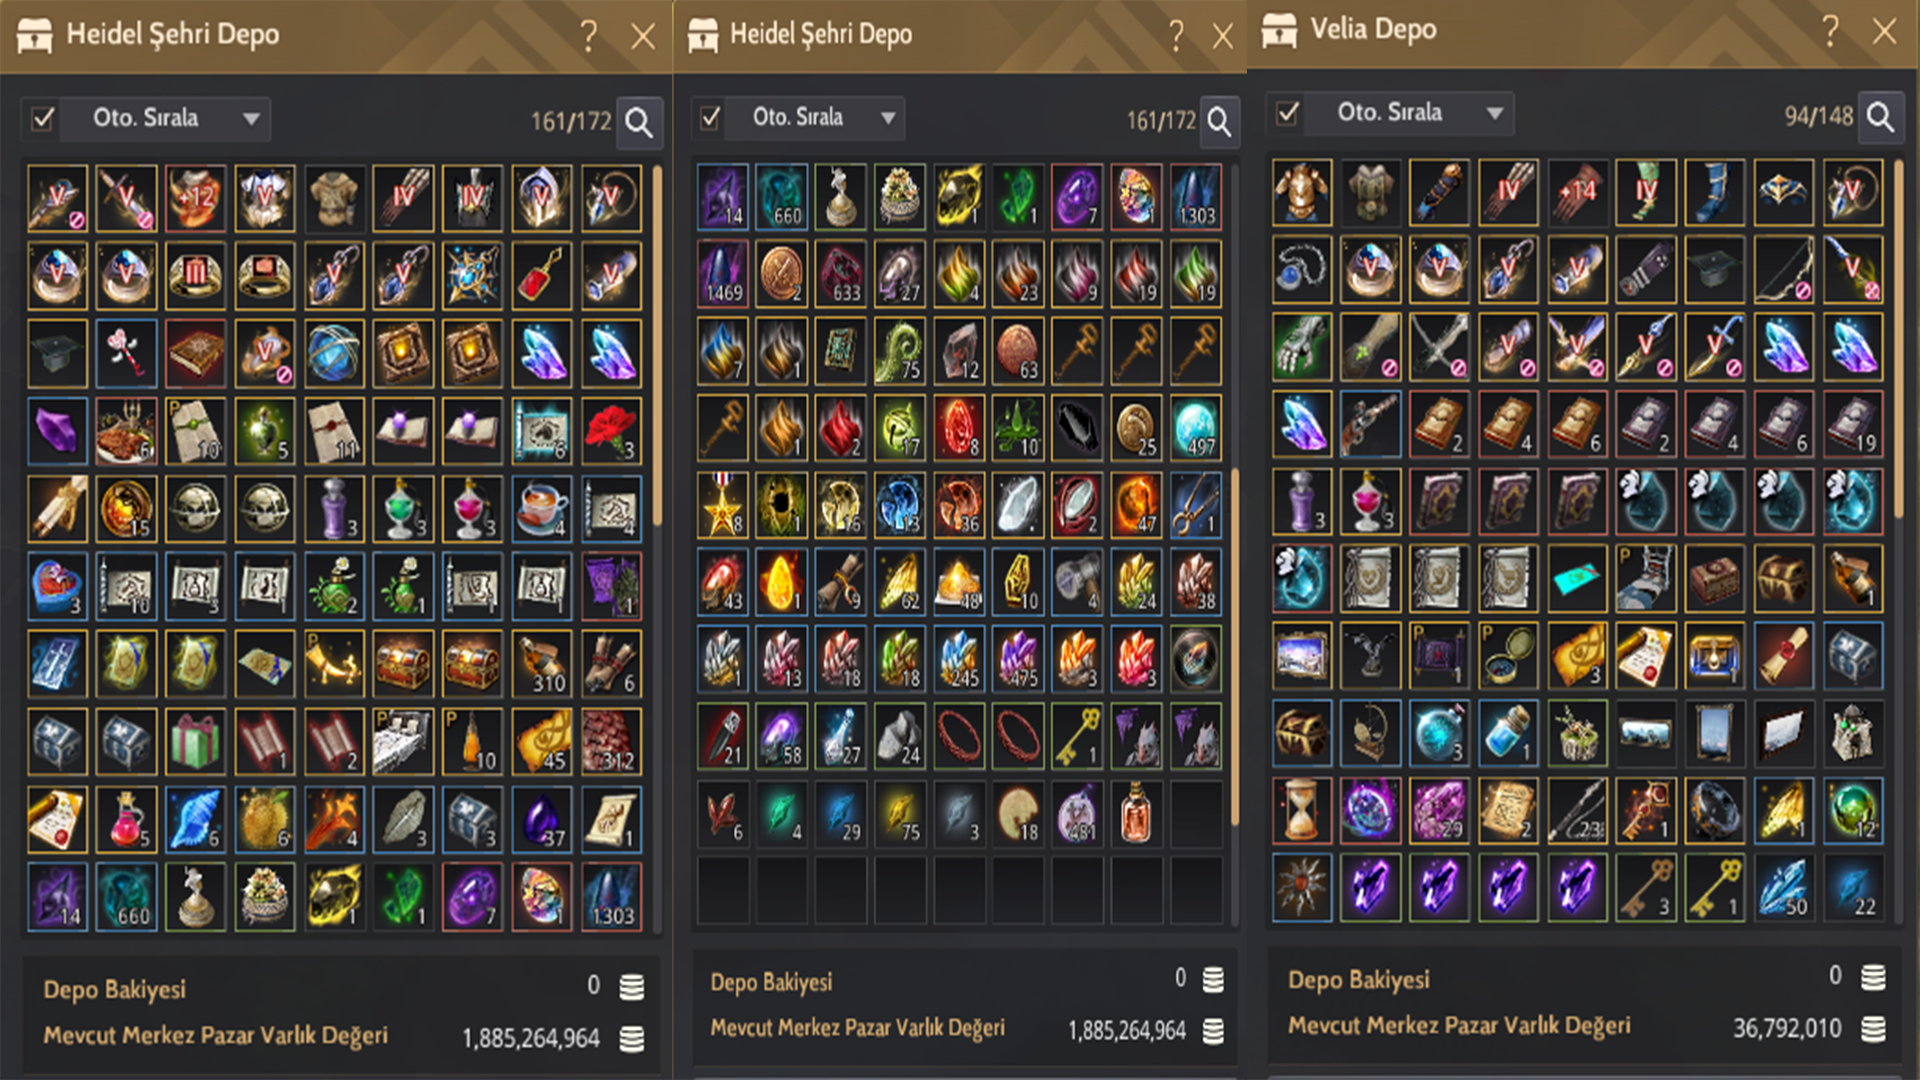Toggle auto-sort checkbox in left Heidel depot
The width and height of the screenshot is (1920, 1080).
coord(43,119)
